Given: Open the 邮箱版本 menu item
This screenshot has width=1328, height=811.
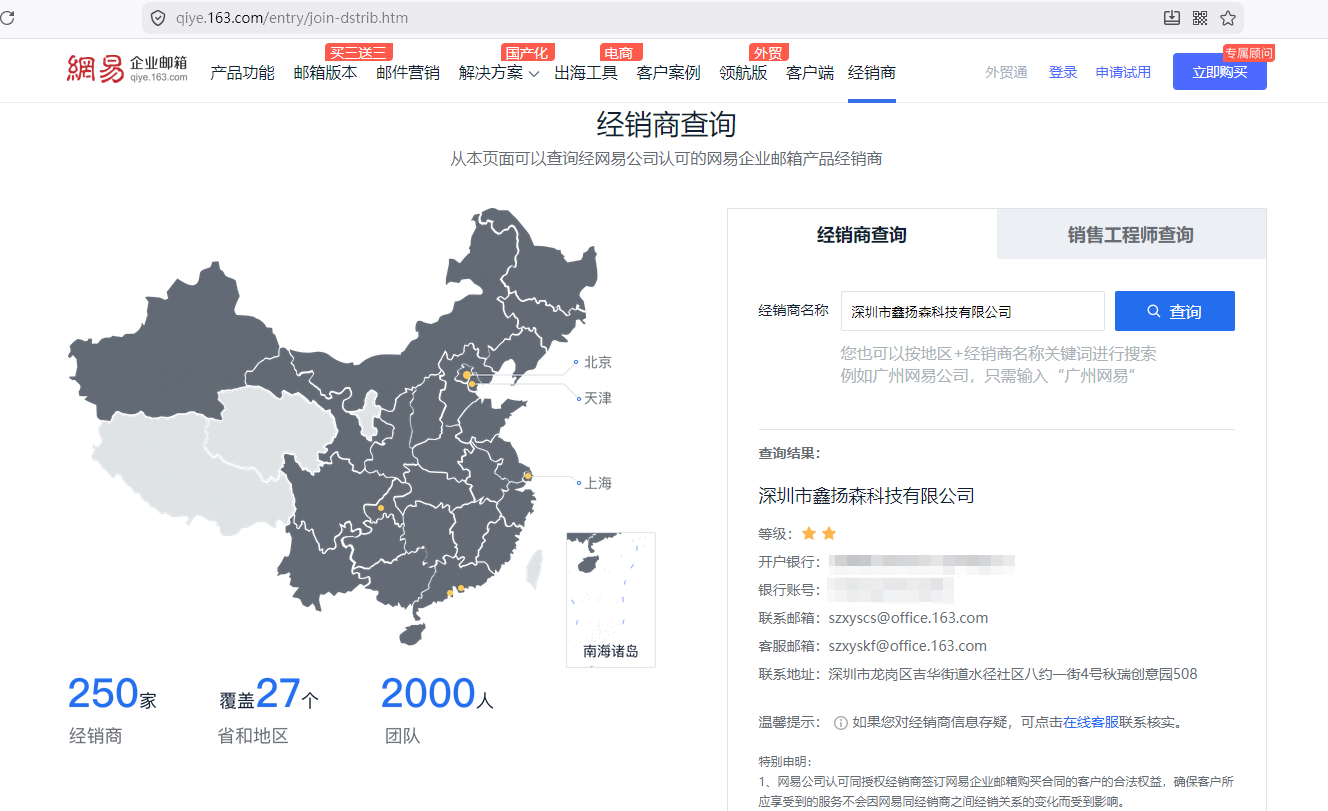Looking at the screenshot, I should pos(325,73).
